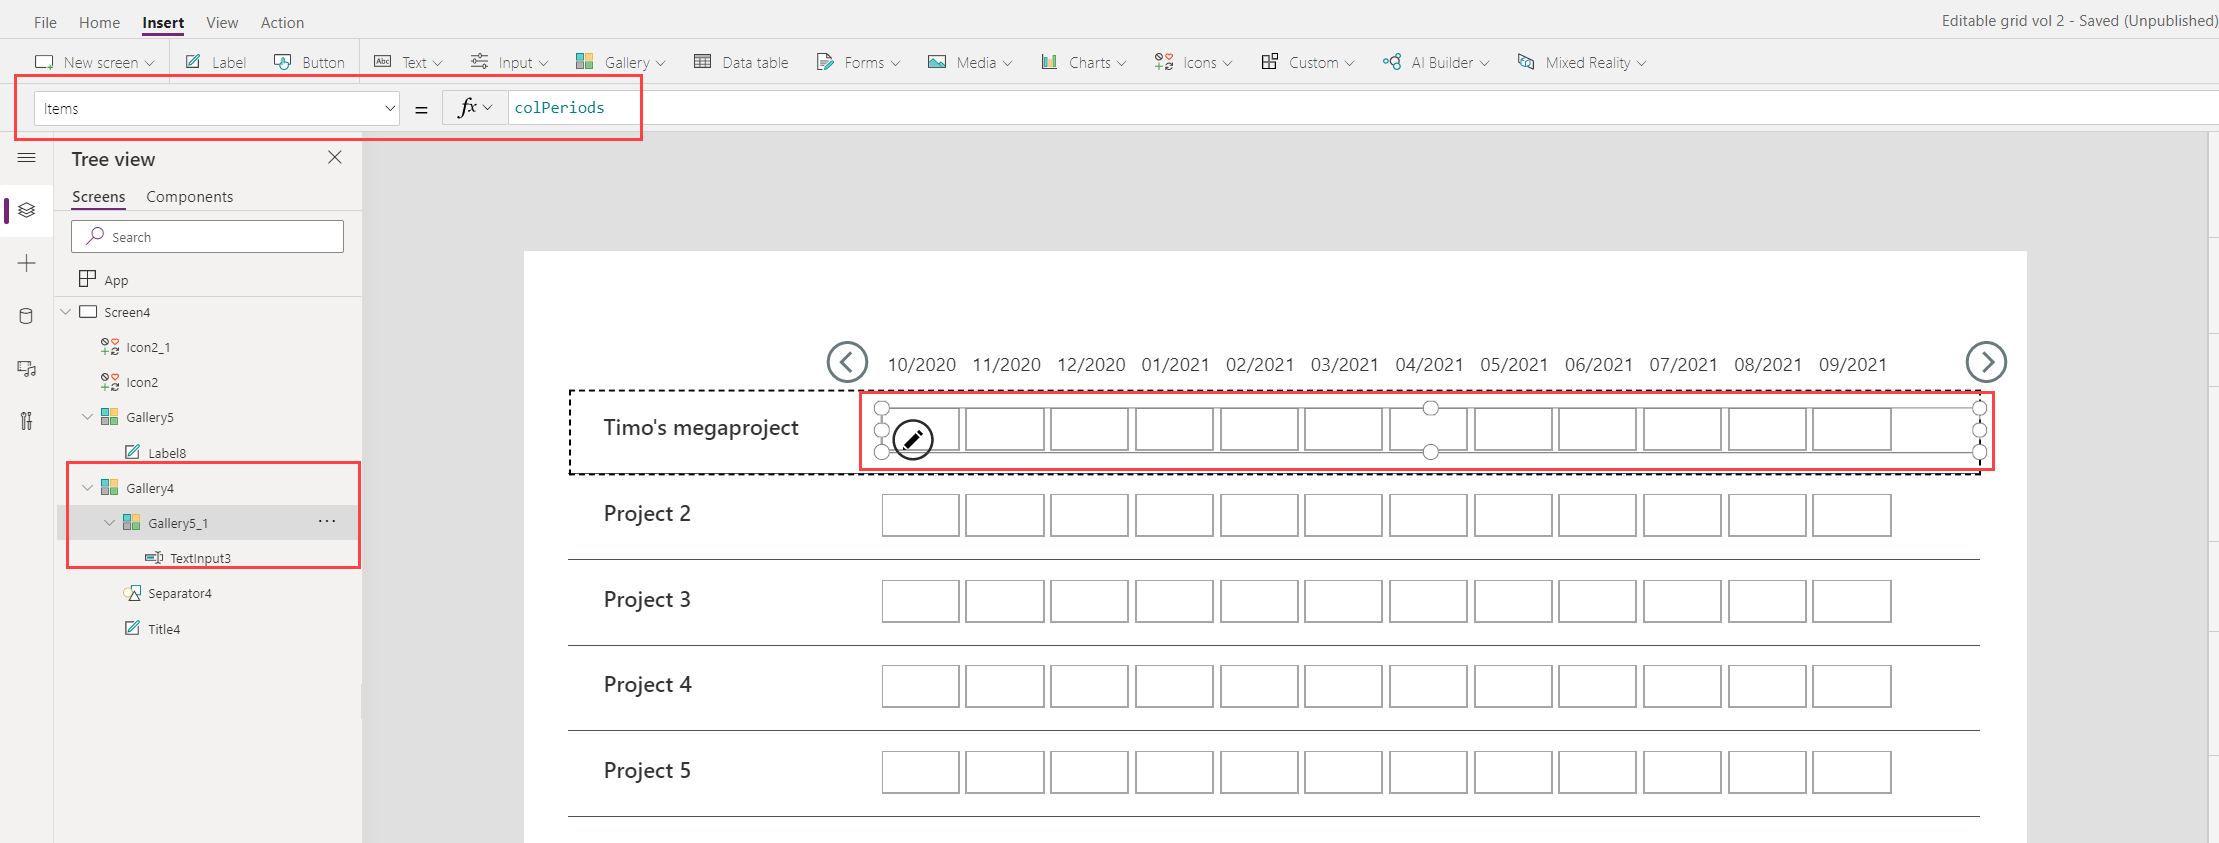This screenshot has width=2219, height=843.
Task: Click the Tree view search box
Action: tap(207, 237)
